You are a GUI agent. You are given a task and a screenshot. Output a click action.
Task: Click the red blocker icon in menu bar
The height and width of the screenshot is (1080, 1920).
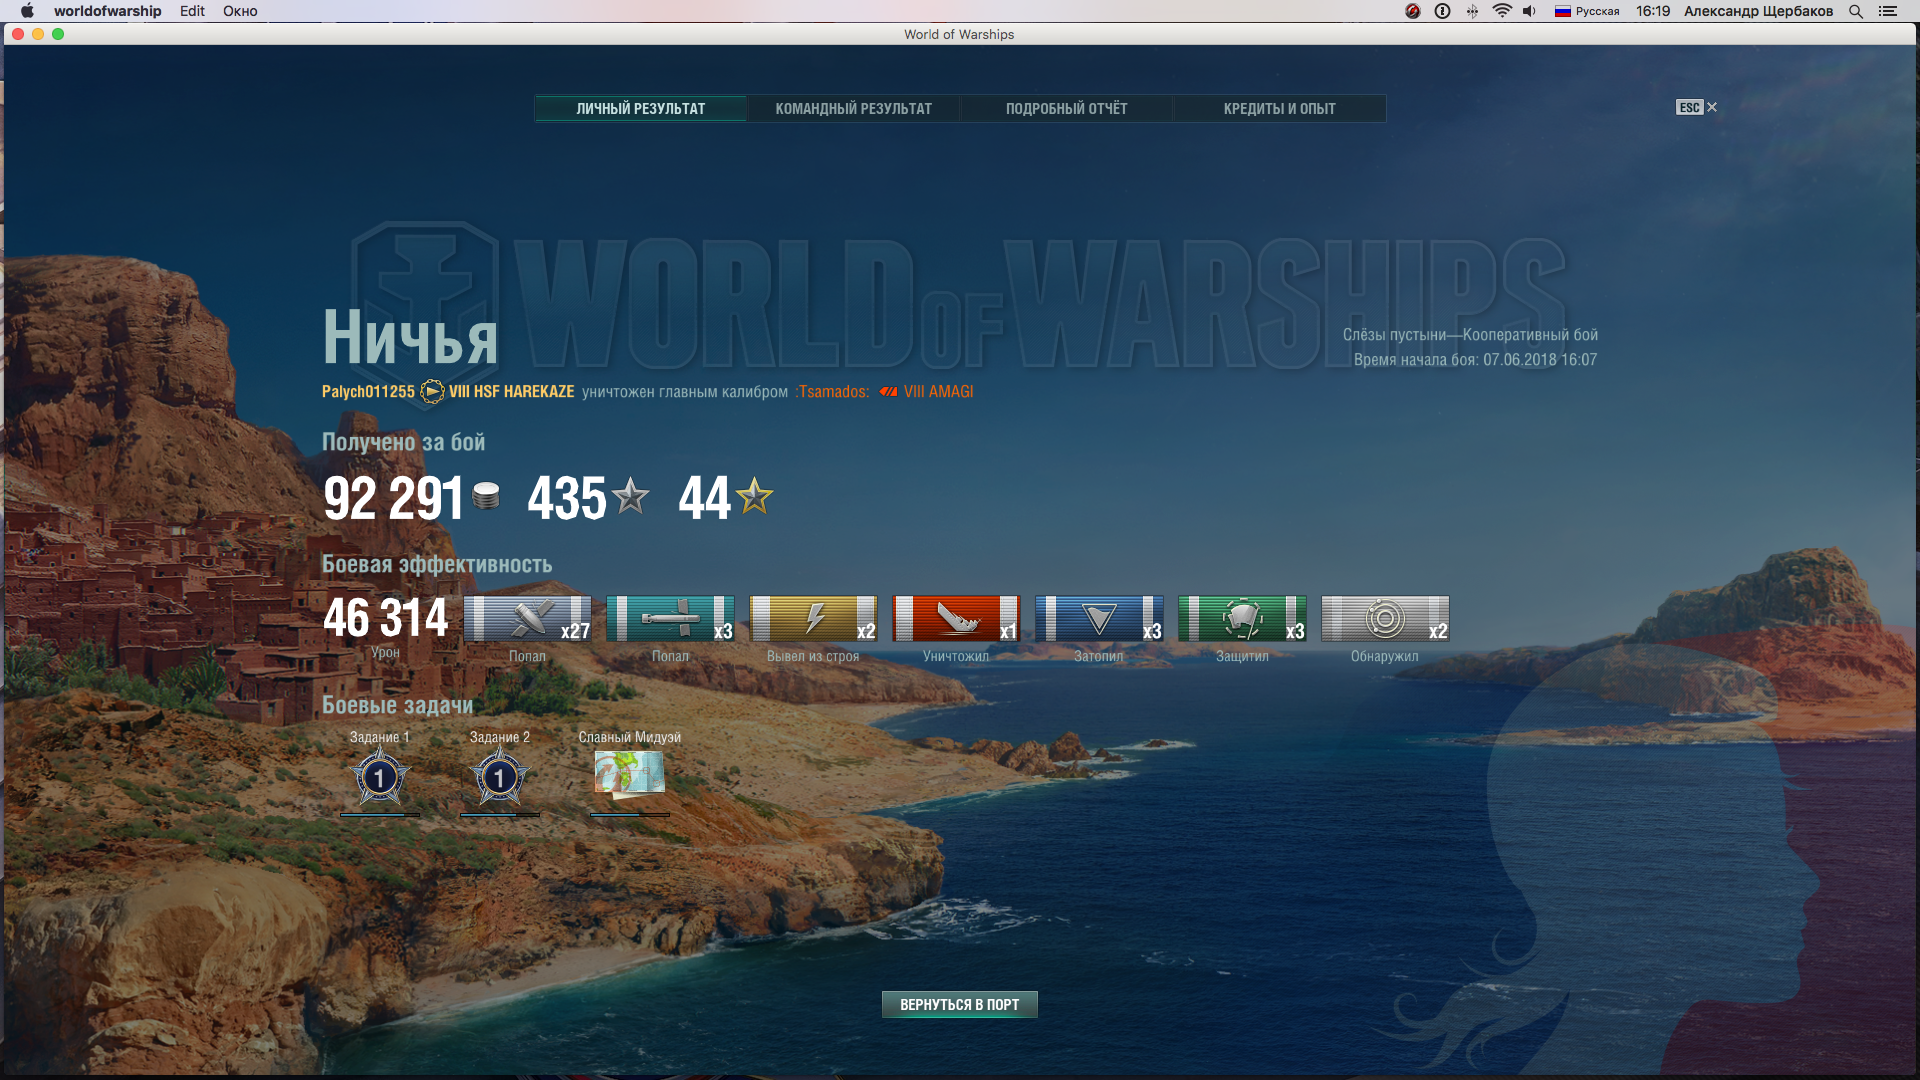[1413, 11]
